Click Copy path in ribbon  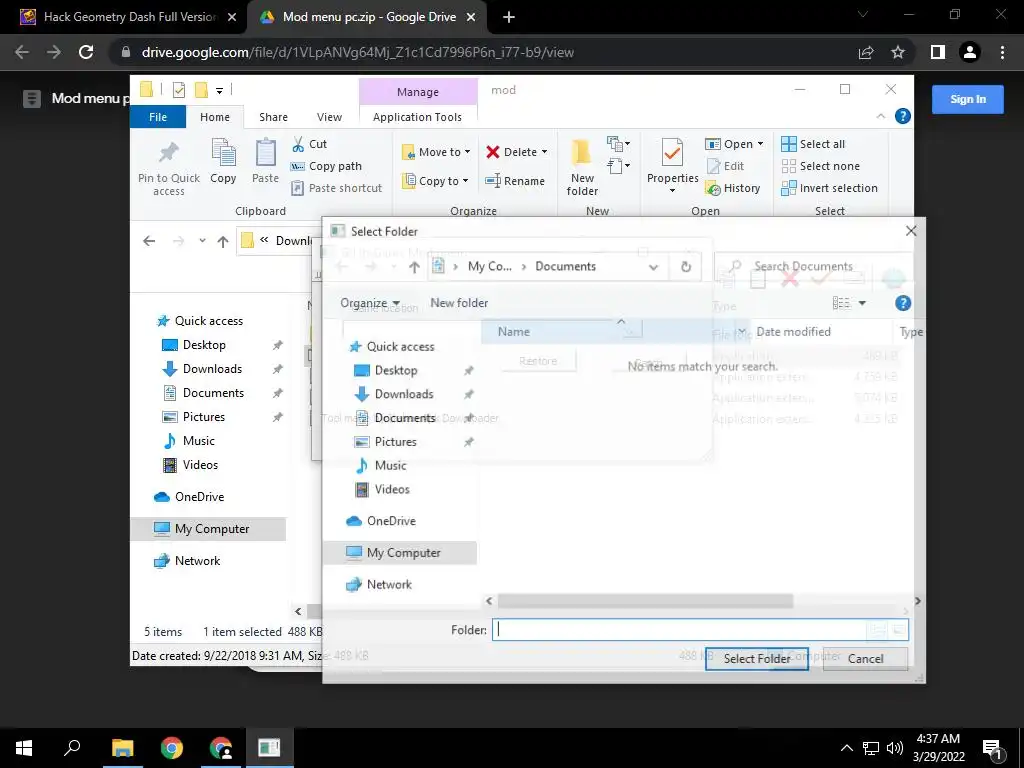point(327,166)
